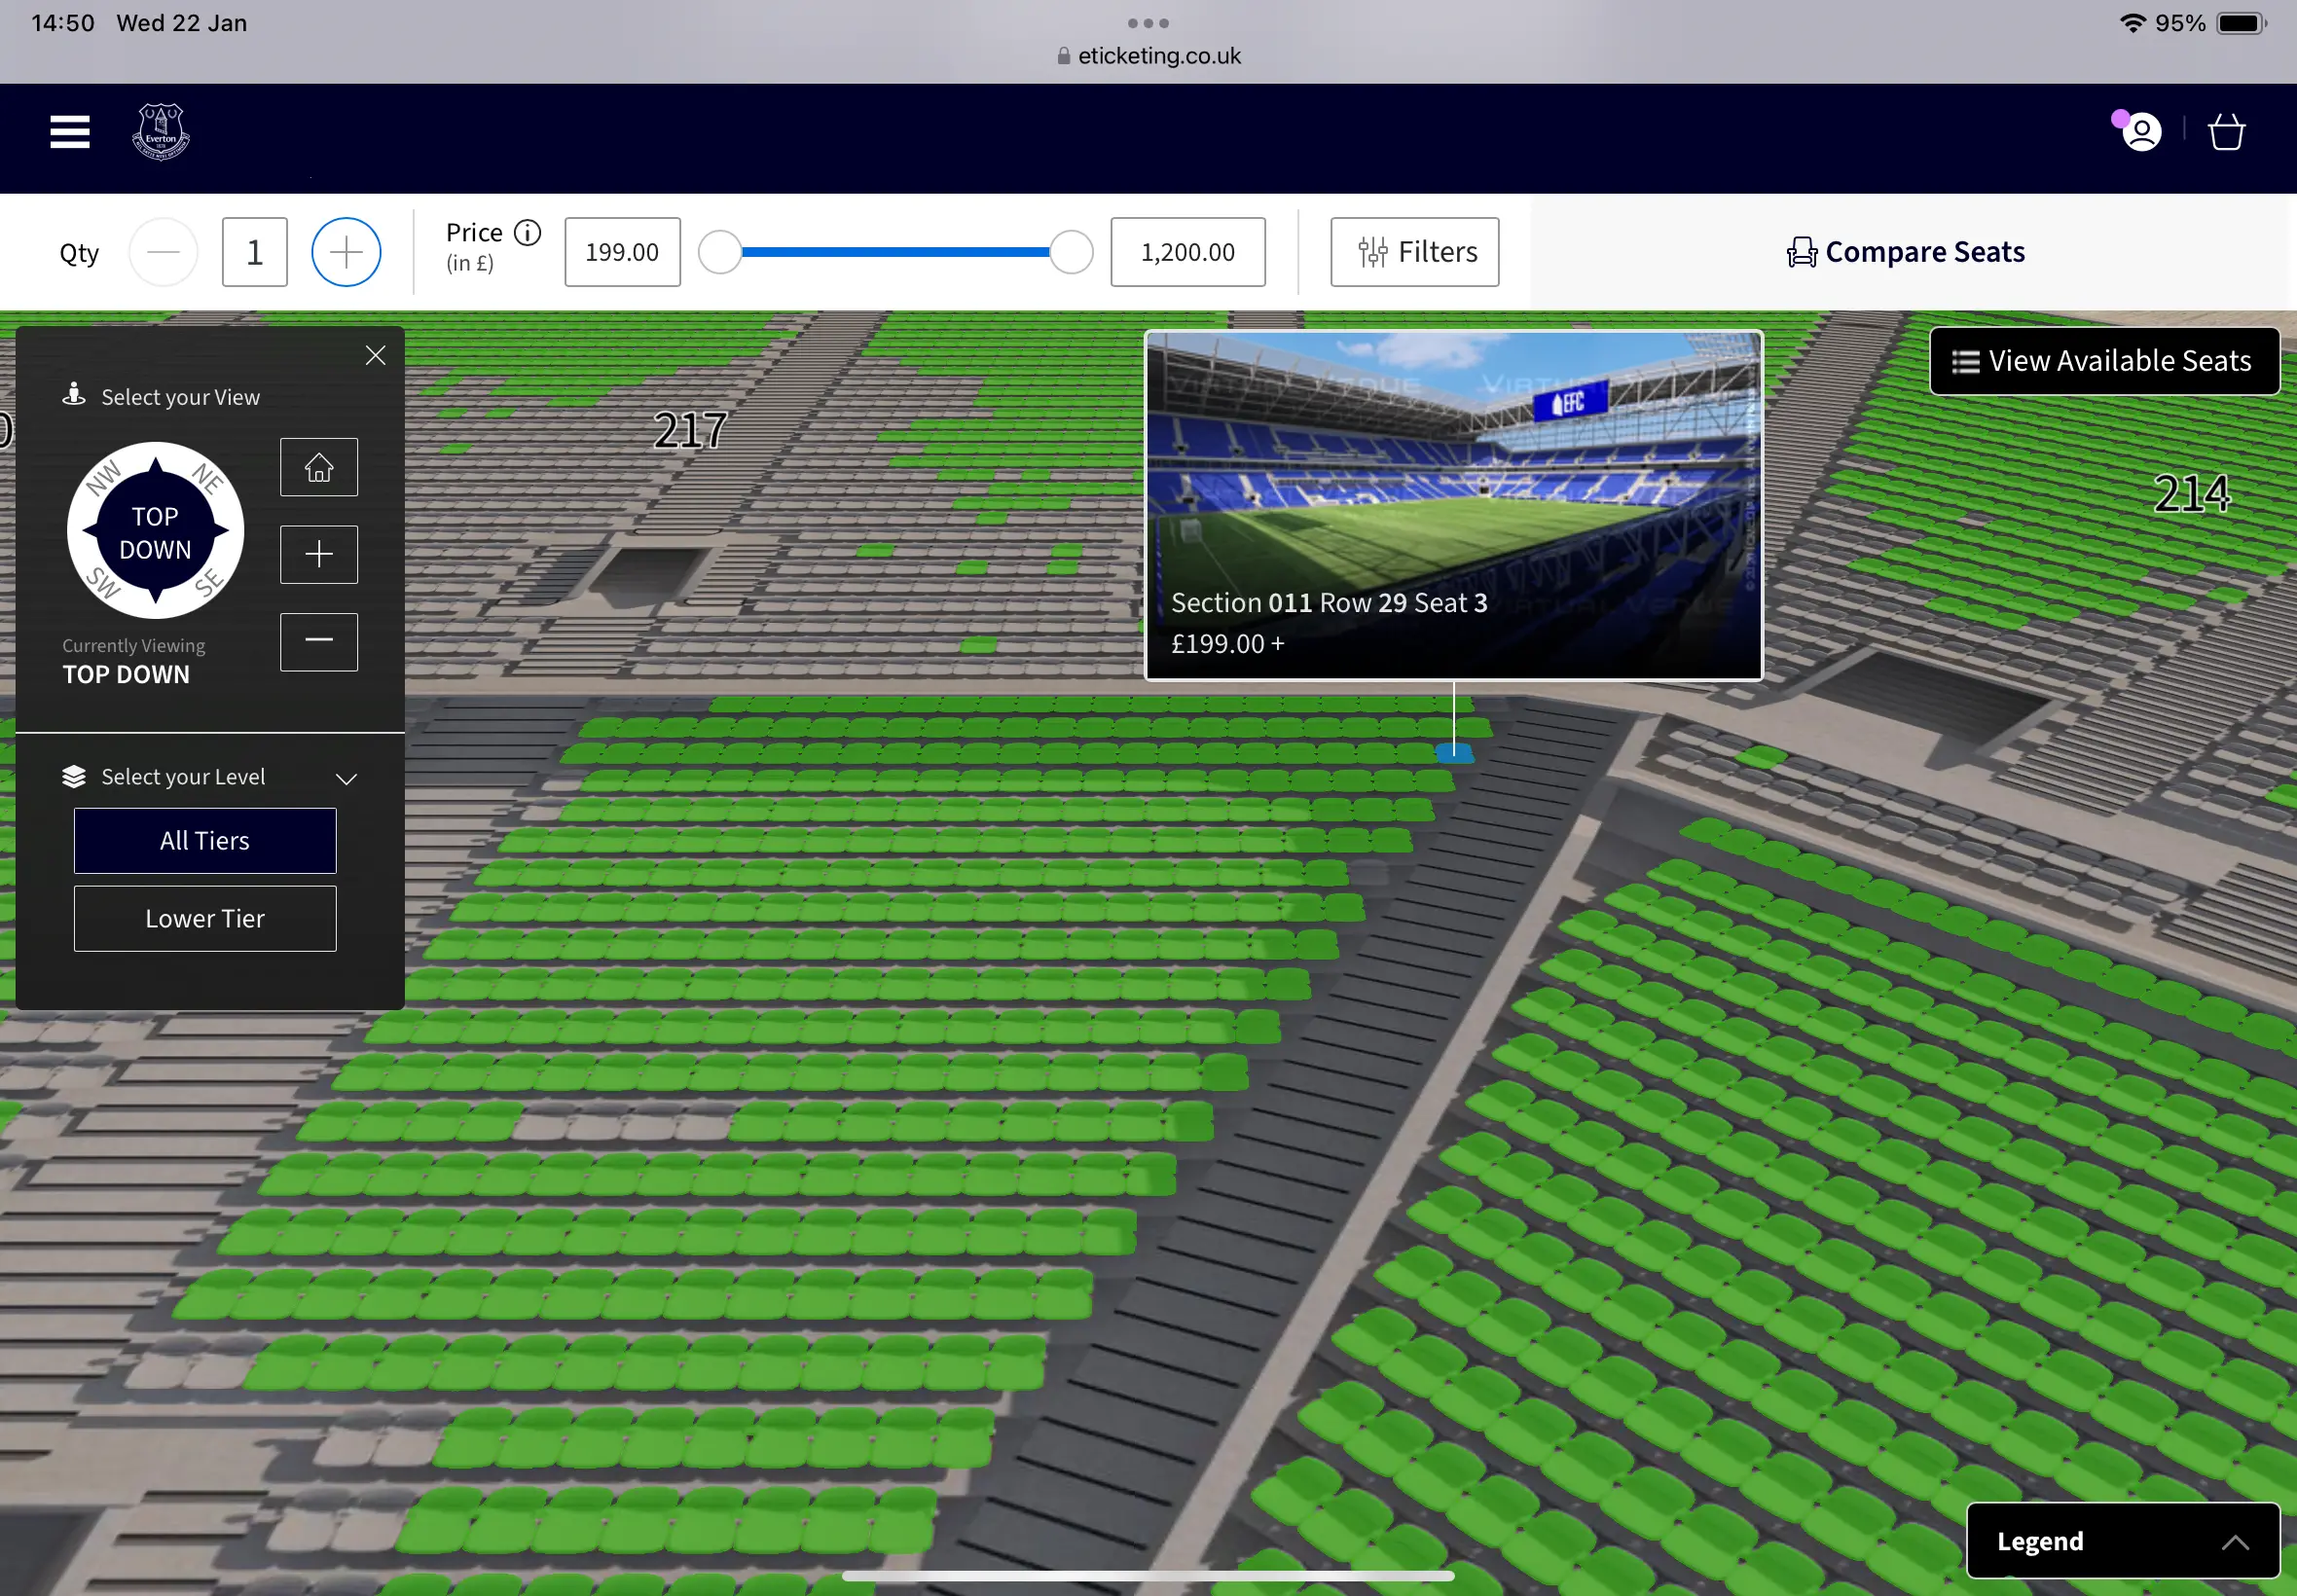Viewport: 2297px width, 1596px height.
Task: Click the price info icon
Action: [x=528, y=233]
